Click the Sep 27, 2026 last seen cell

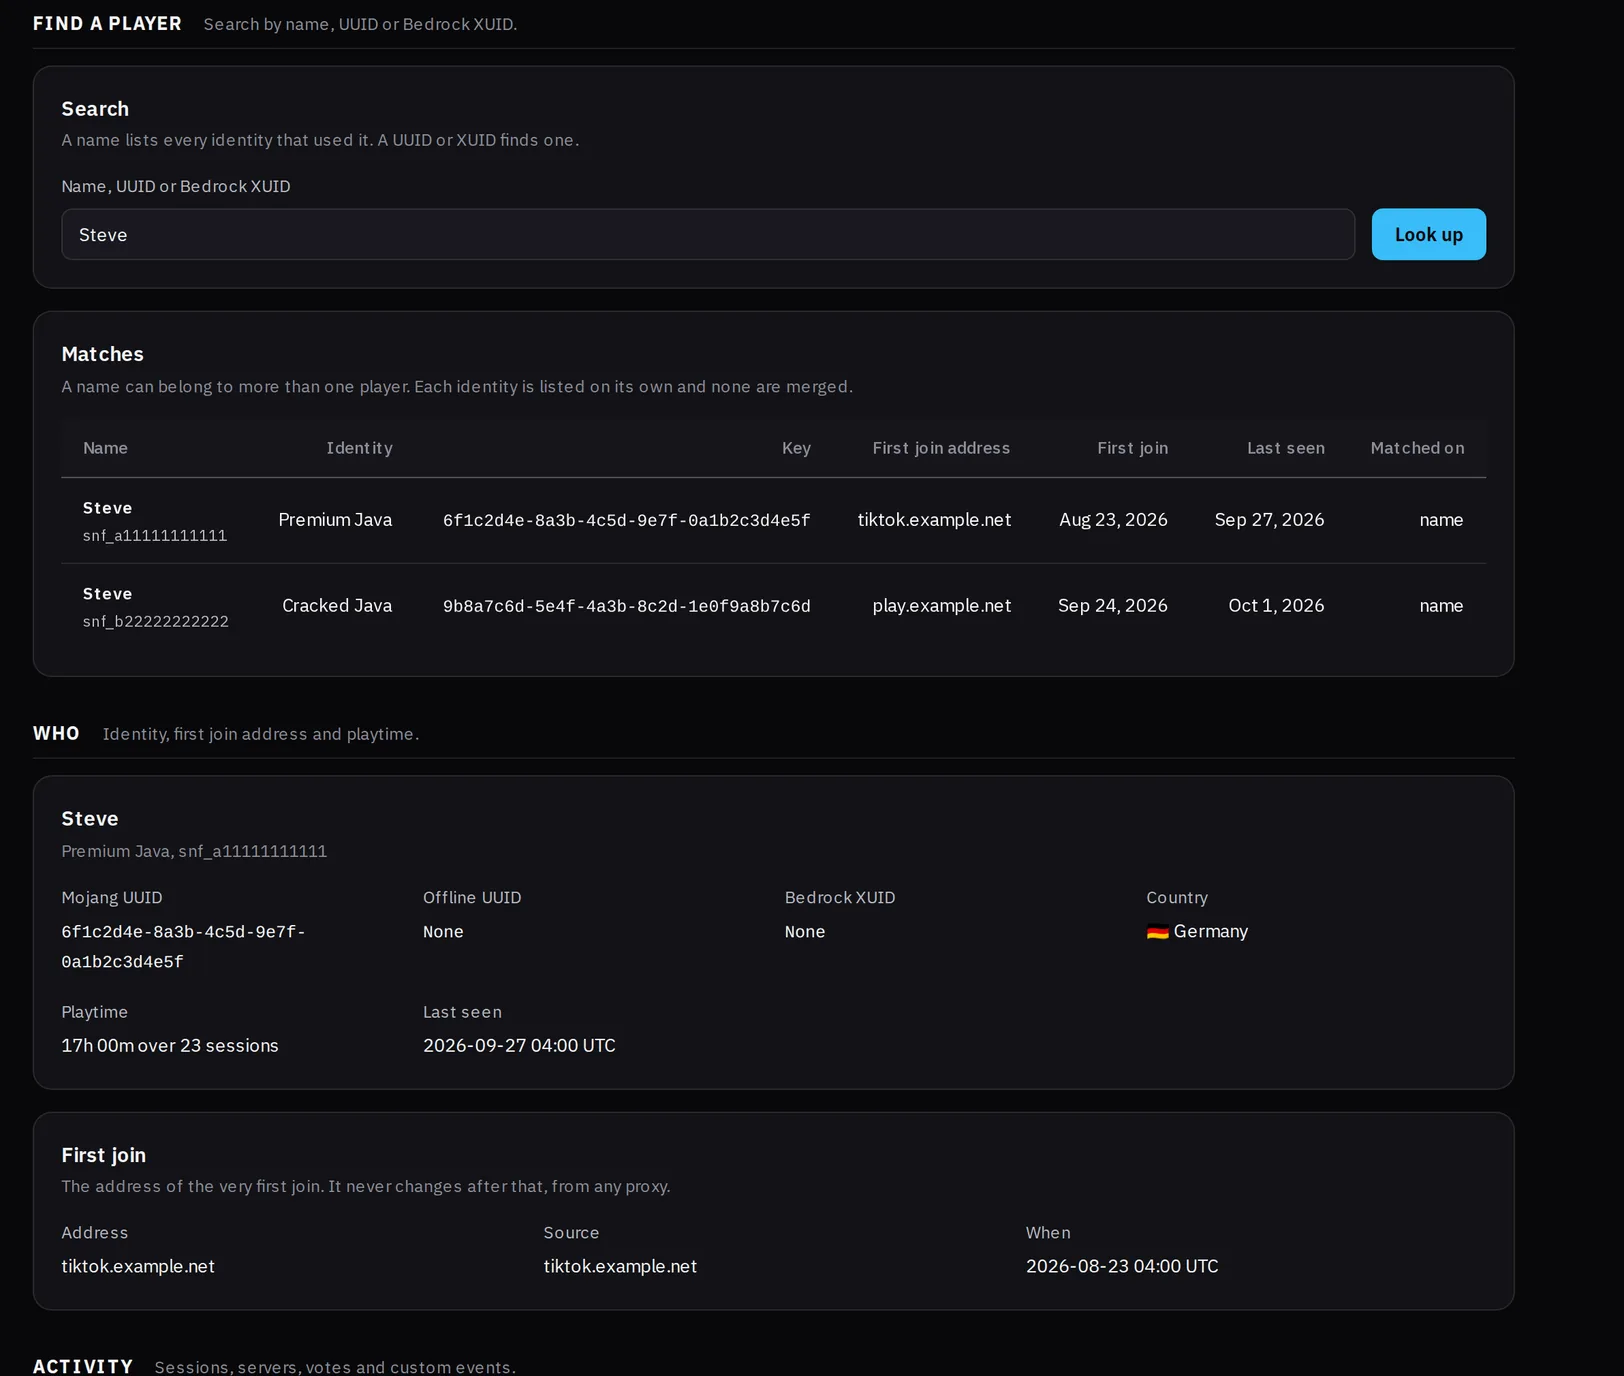click(1269, 520)
